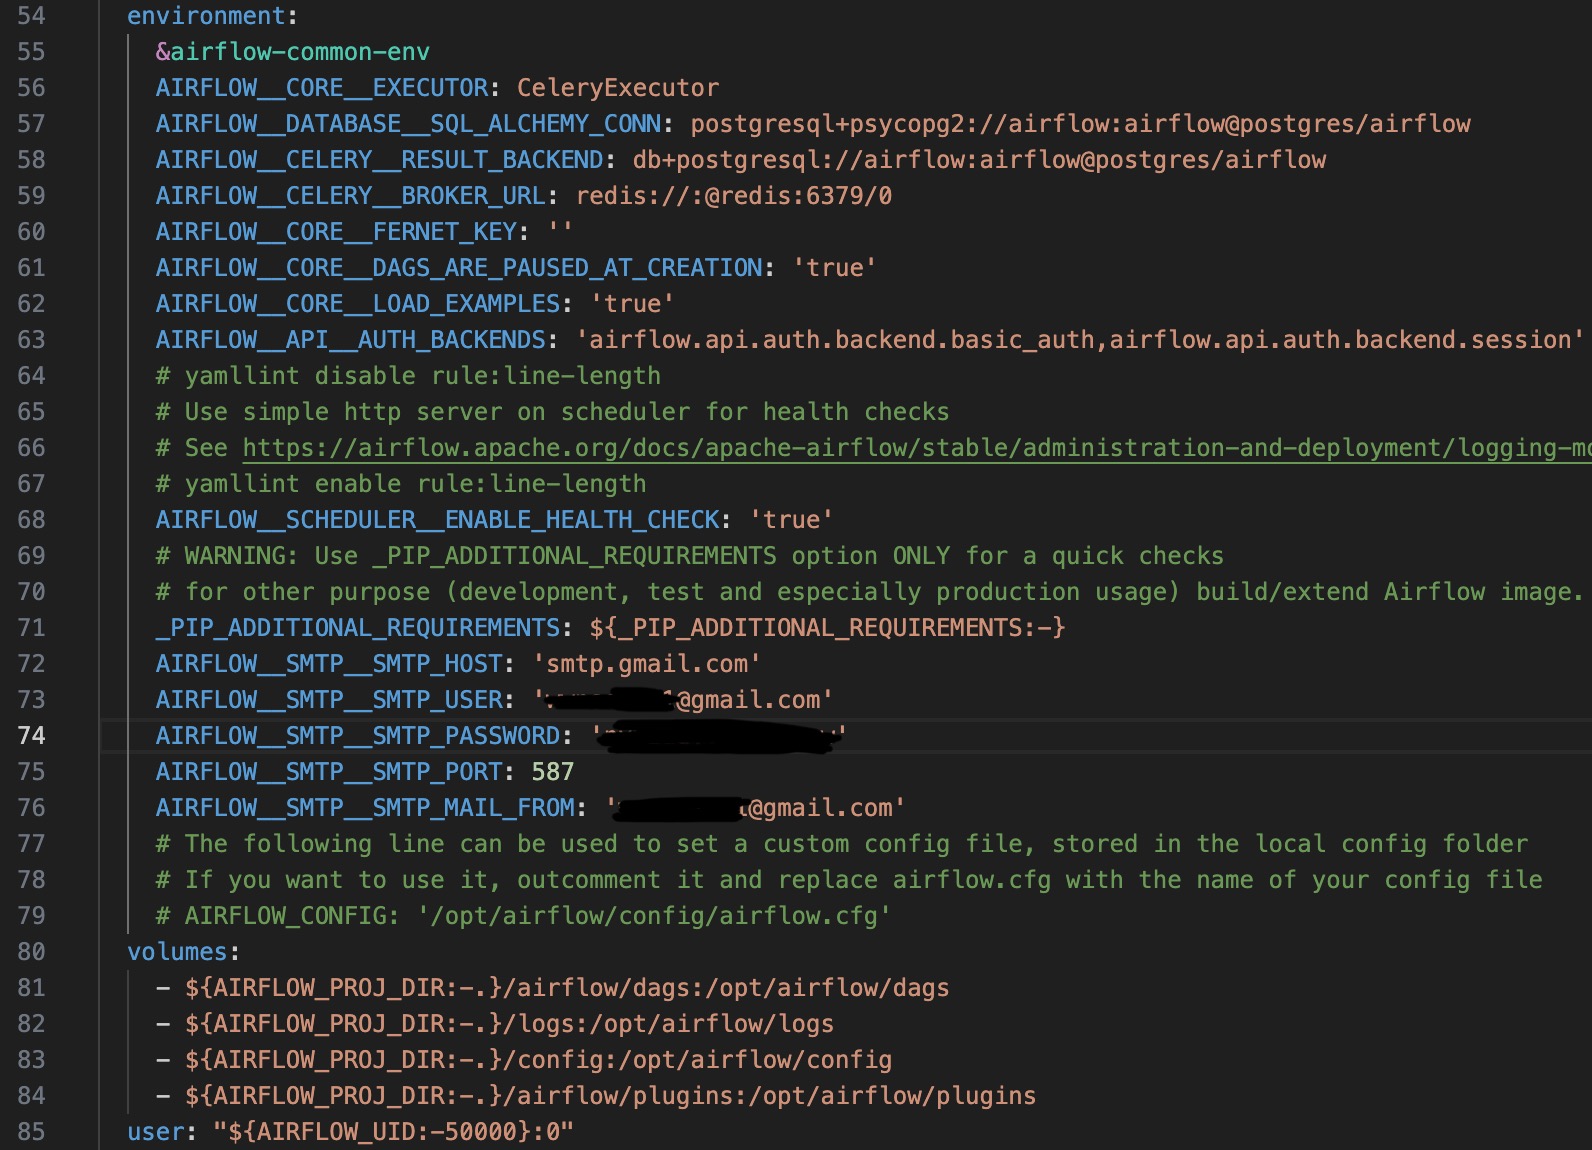Click the AIRFLOW__DATABASE__SQL_ALCHEMY_CONN key
This screenshot has height=1150, width=1592.
coord(408,124)
